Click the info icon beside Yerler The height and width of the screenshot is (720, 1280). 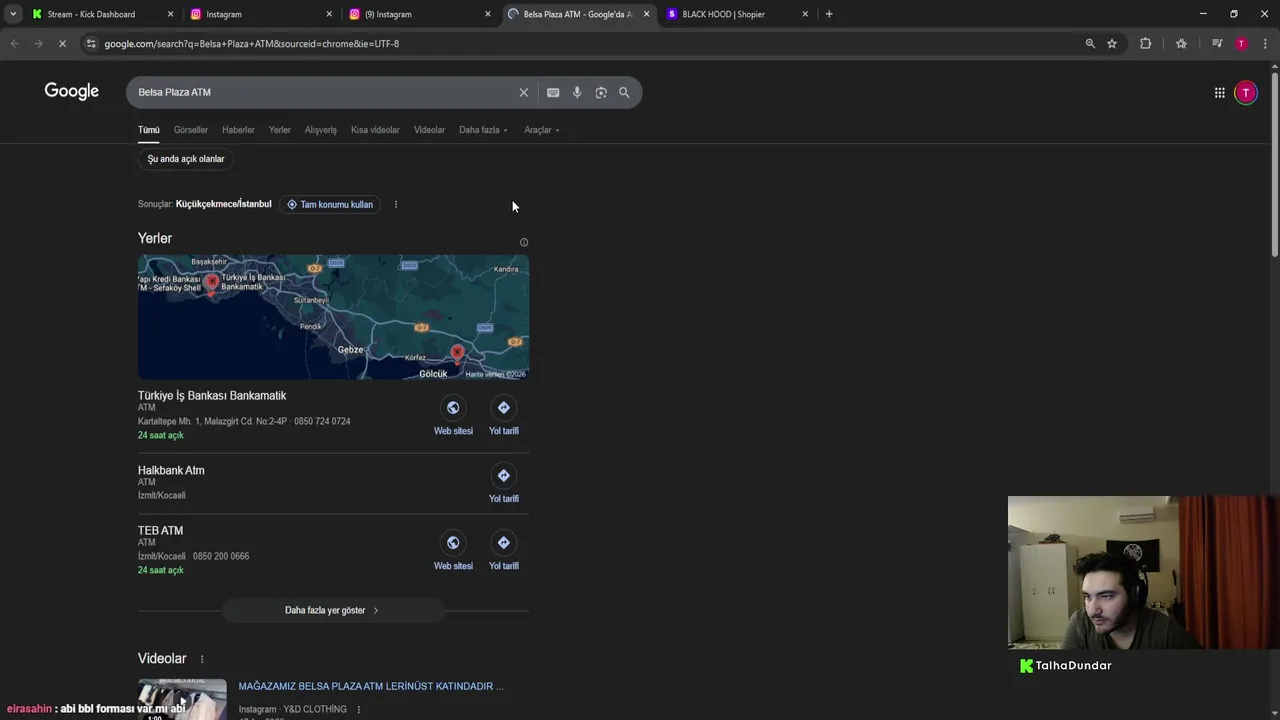[x=523, y=242]
